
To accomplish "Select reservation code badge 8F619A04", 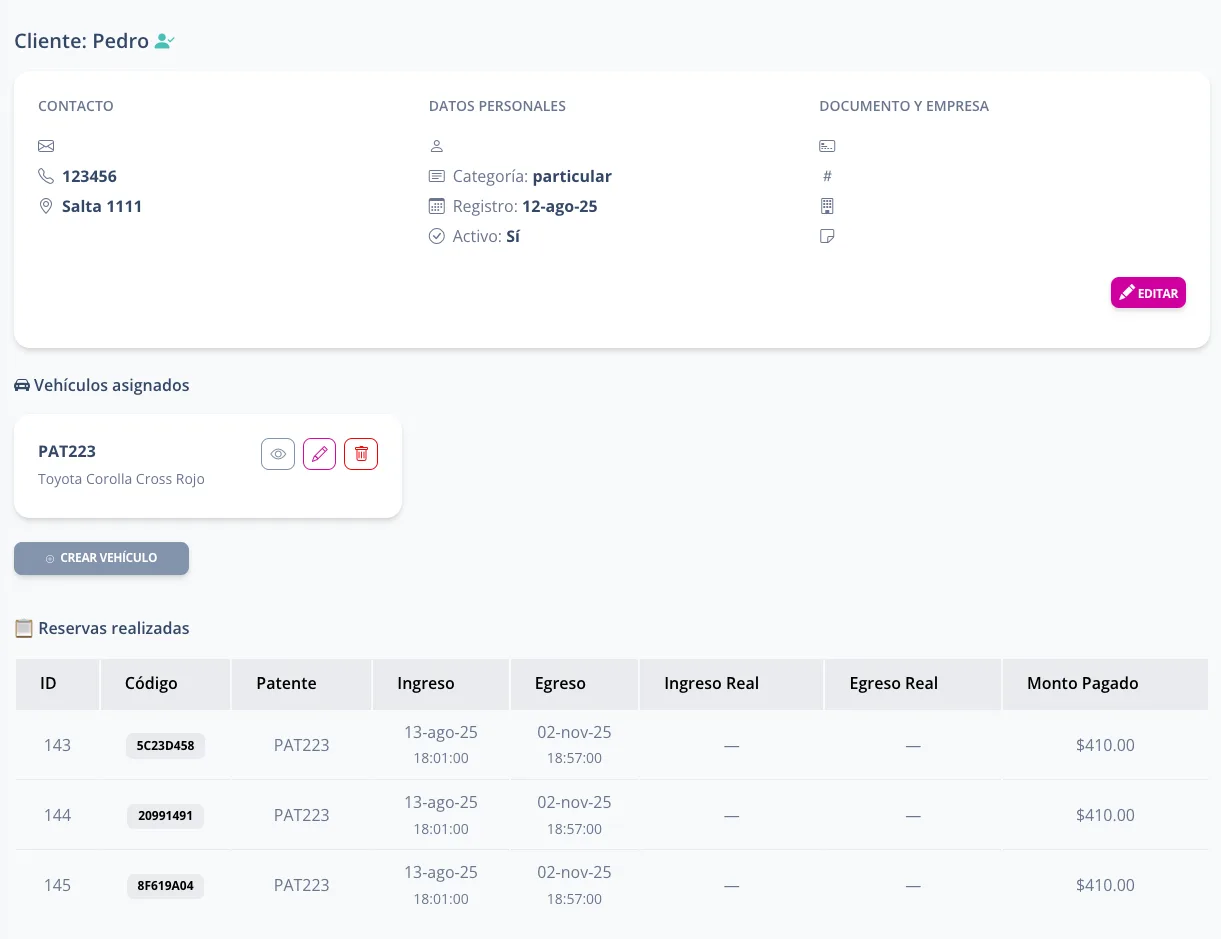I will (165, 886).
